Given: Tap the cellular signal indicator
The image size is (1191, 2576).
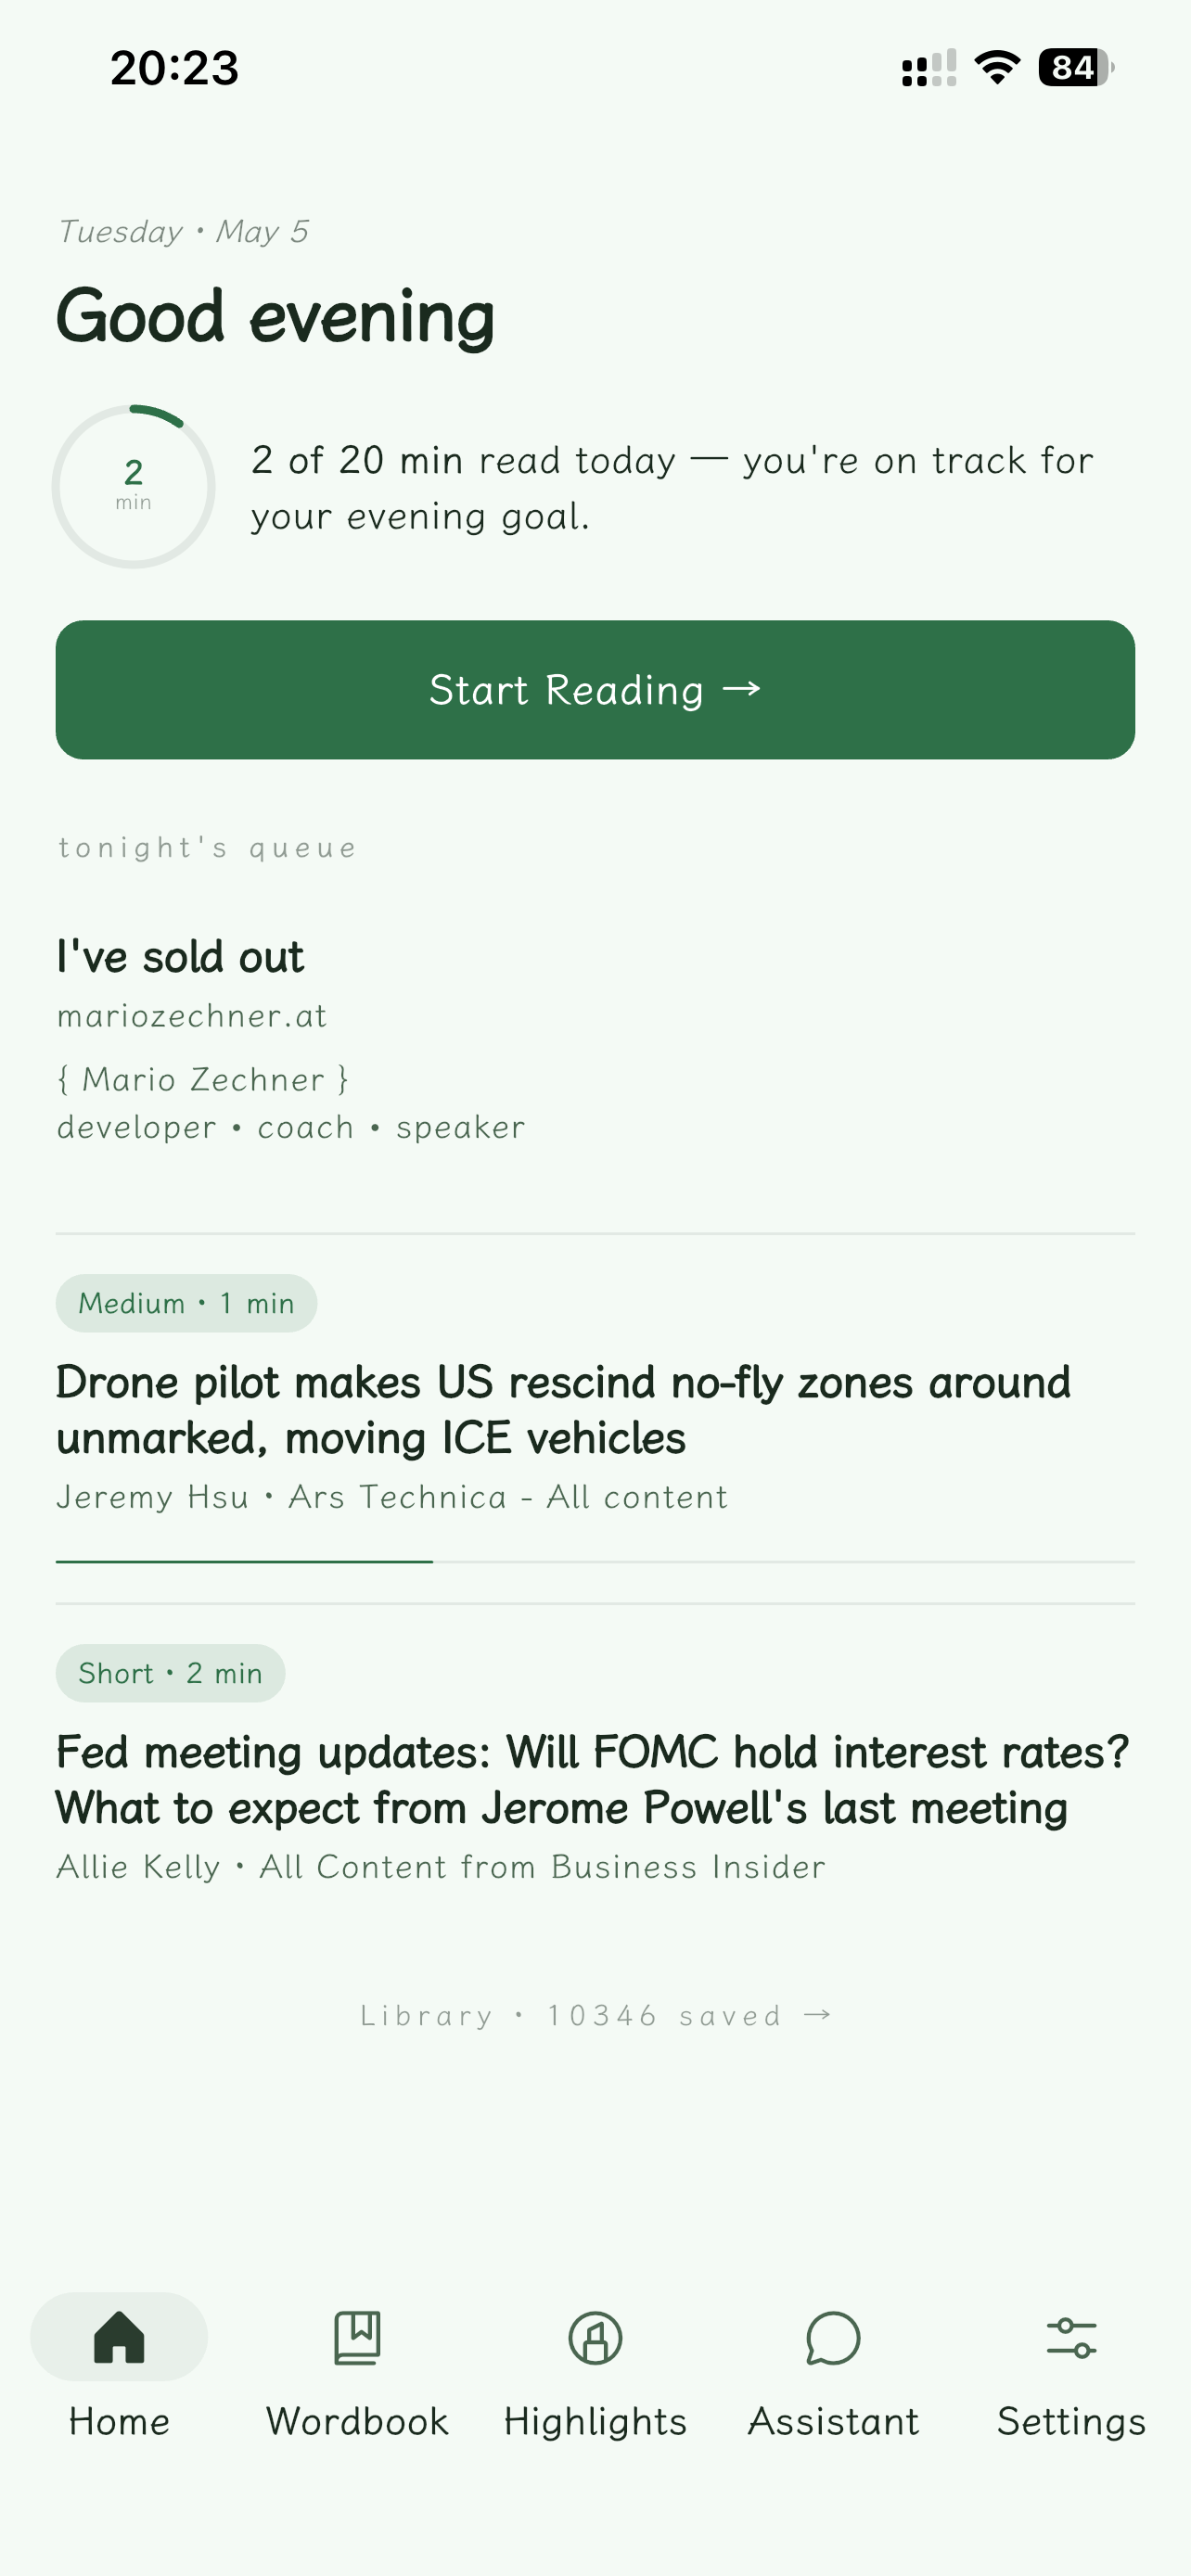Looking at the screenshot, I should click(929, 68).
